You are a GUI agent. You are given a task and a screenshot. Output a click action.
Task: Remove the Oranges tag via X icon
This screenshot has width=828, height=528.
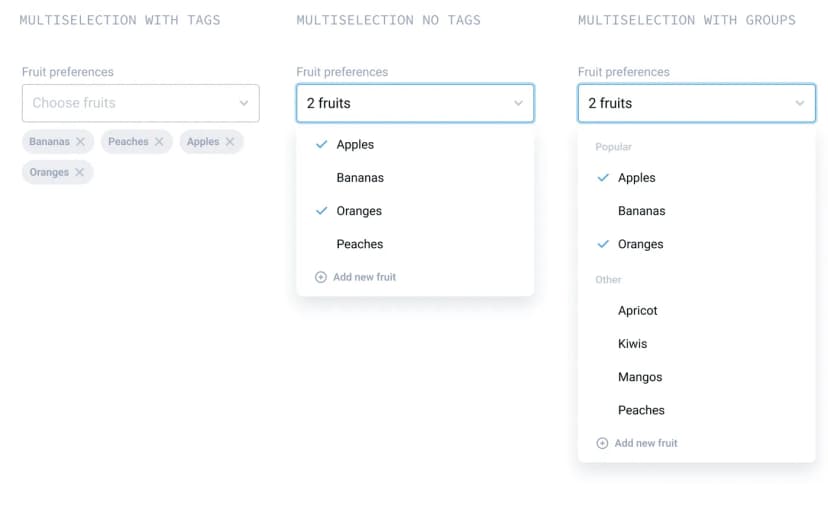pyautogui.click(x=79, y=172)
